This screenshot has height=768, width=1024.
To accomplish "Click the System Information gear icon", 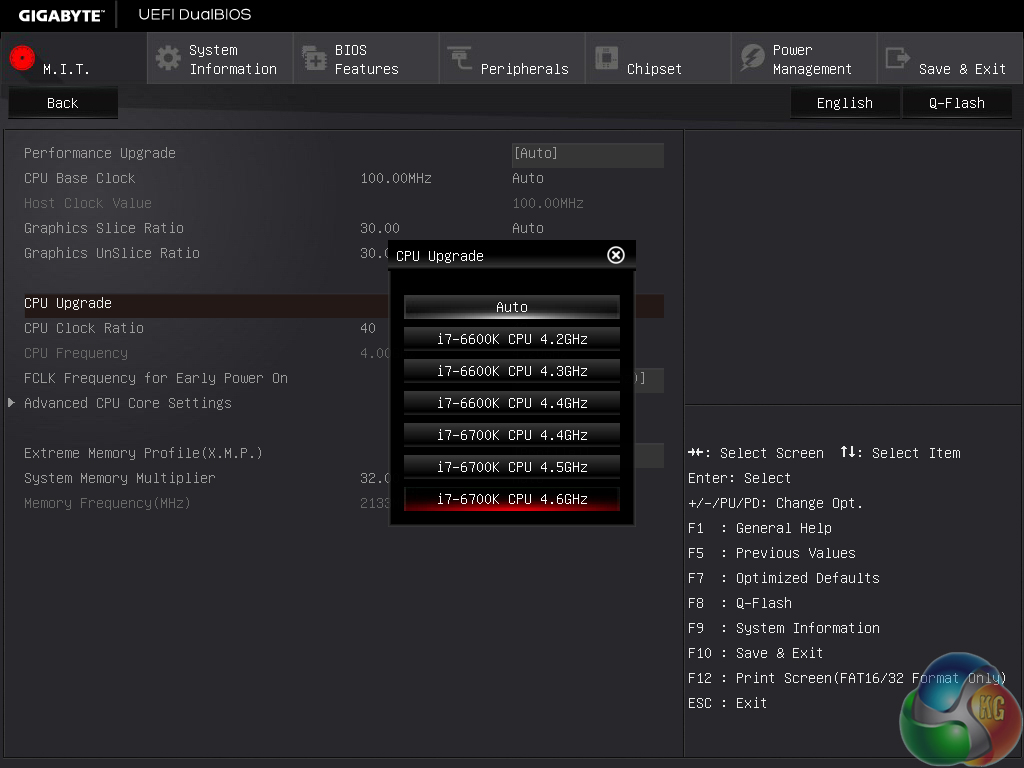I will tap(168, 58).
